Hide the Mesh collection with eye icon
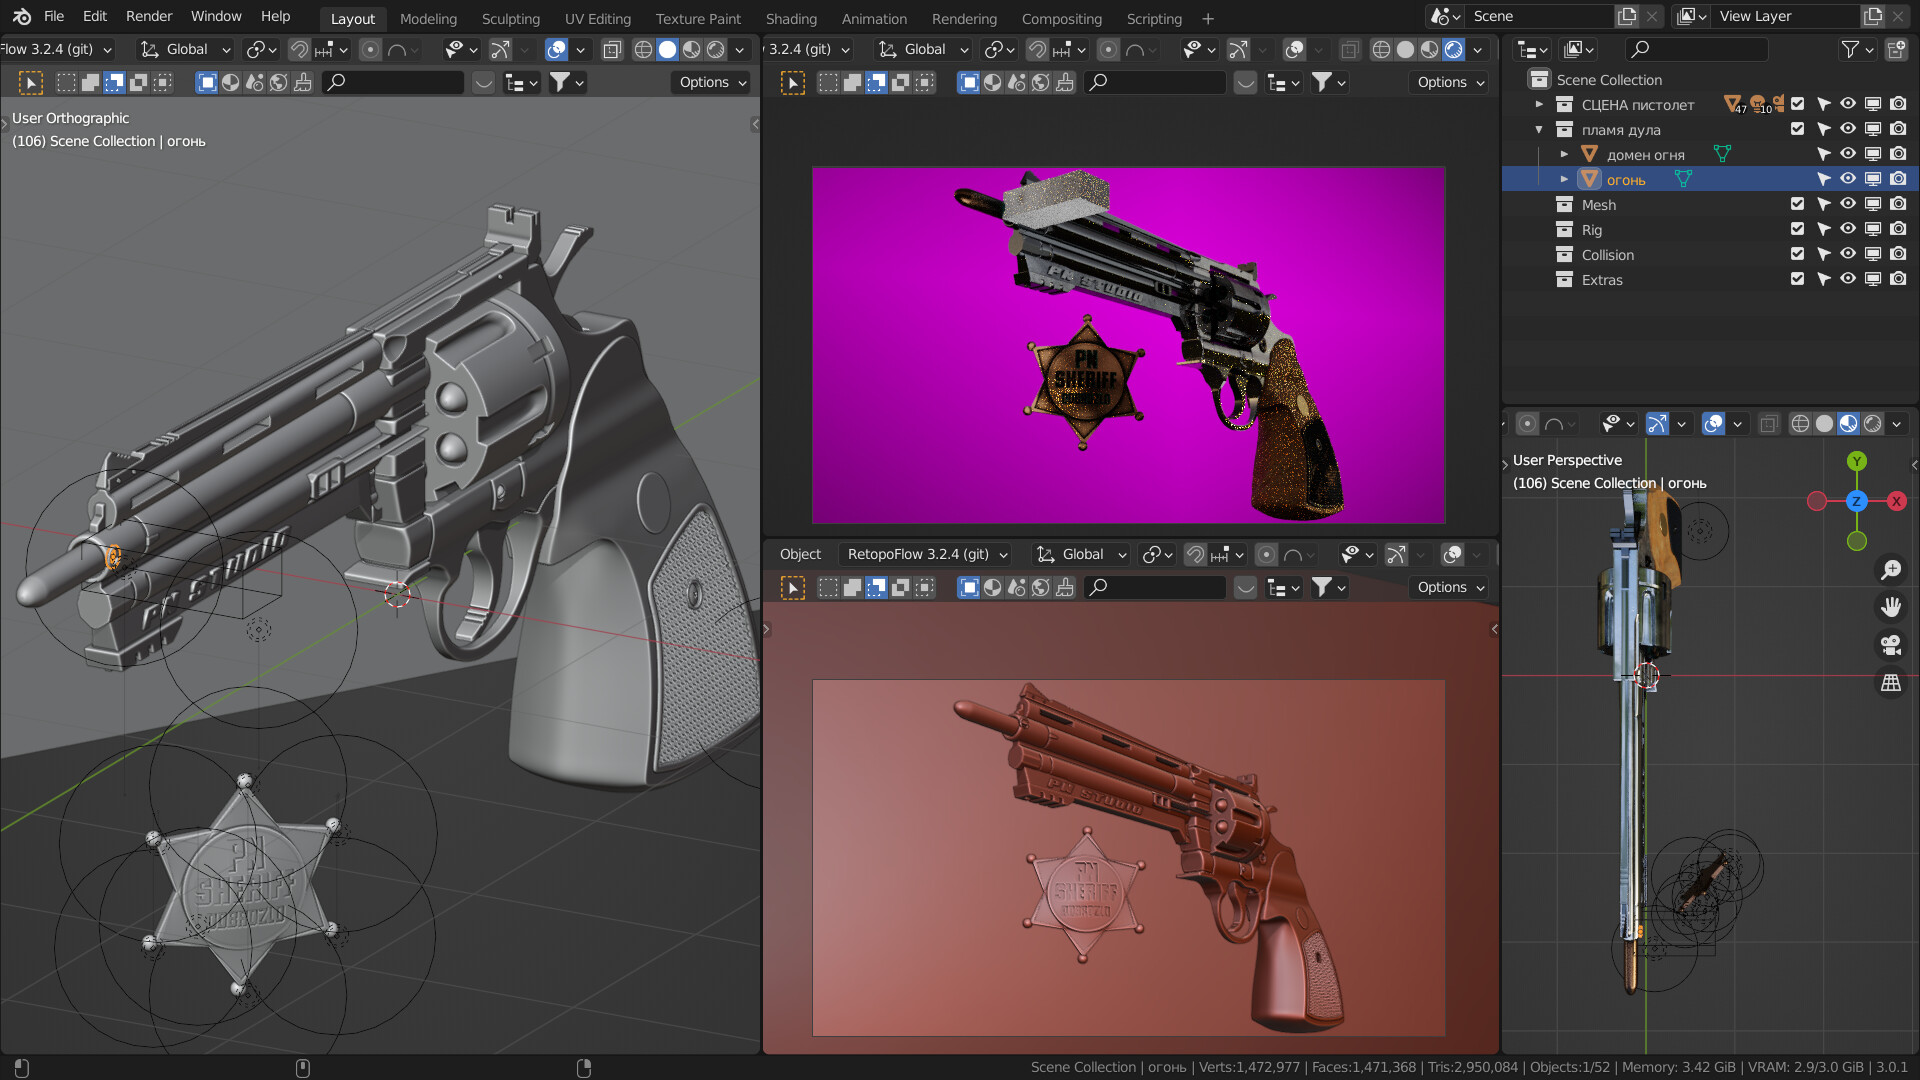Screen dimensions: 1920x1080 (1848, 204)
